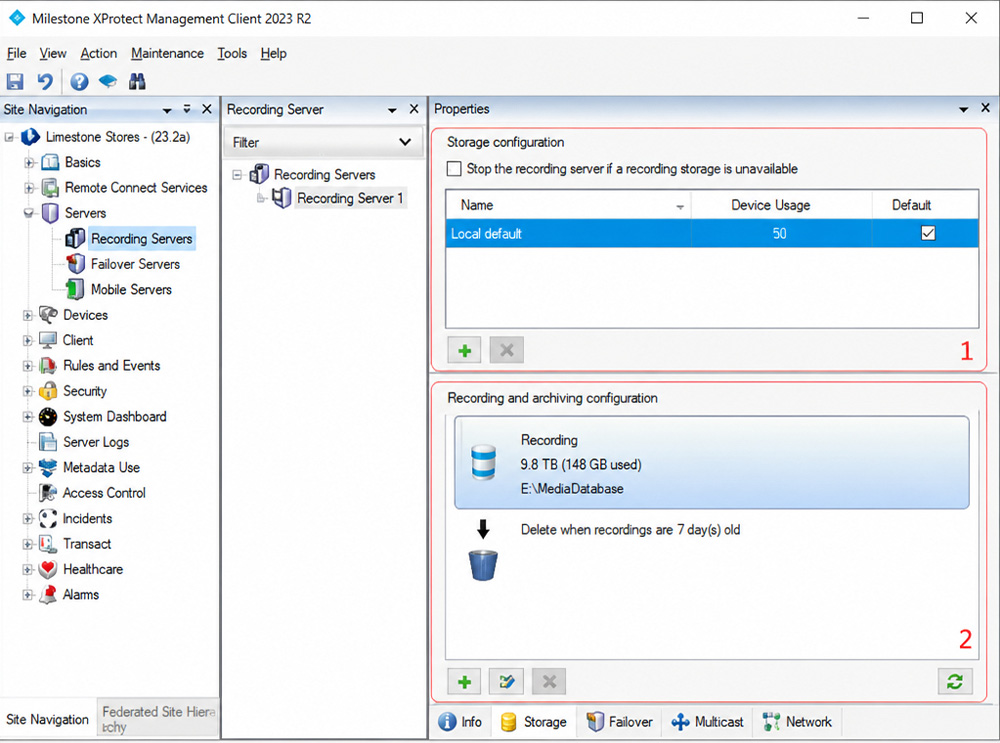The width and height of the screenshot is (1000, 743).
Task: Toggle the Default checkbox for Local default
Action: click(928, 233)
